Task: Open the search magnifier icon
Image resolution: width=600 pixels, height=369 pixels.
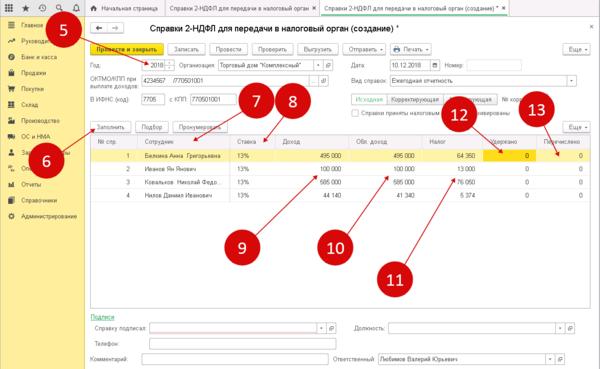Action: pyautogui.click(x=59, y=8)
